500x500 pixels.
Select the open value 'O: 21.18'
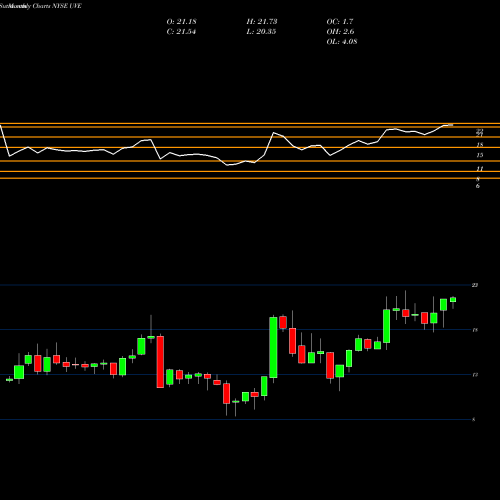click(x=181, y=22)
